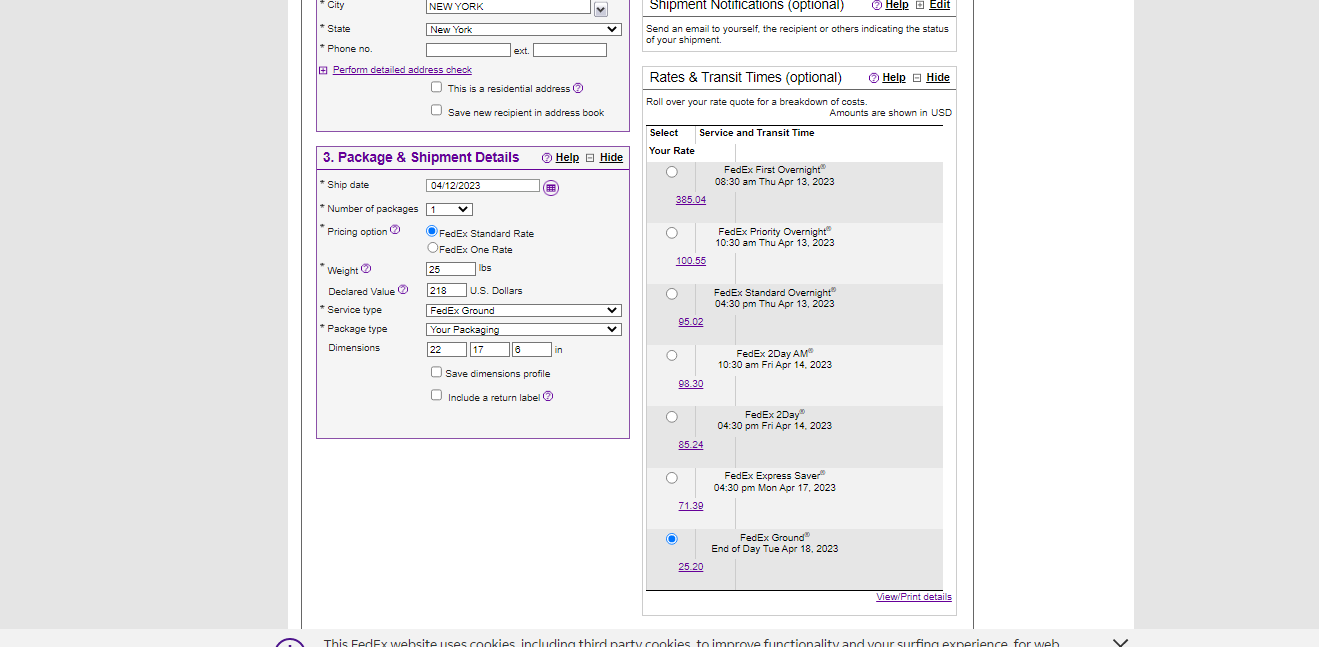Click Help link in Rates & Transit Times

(x=894, y=78)
